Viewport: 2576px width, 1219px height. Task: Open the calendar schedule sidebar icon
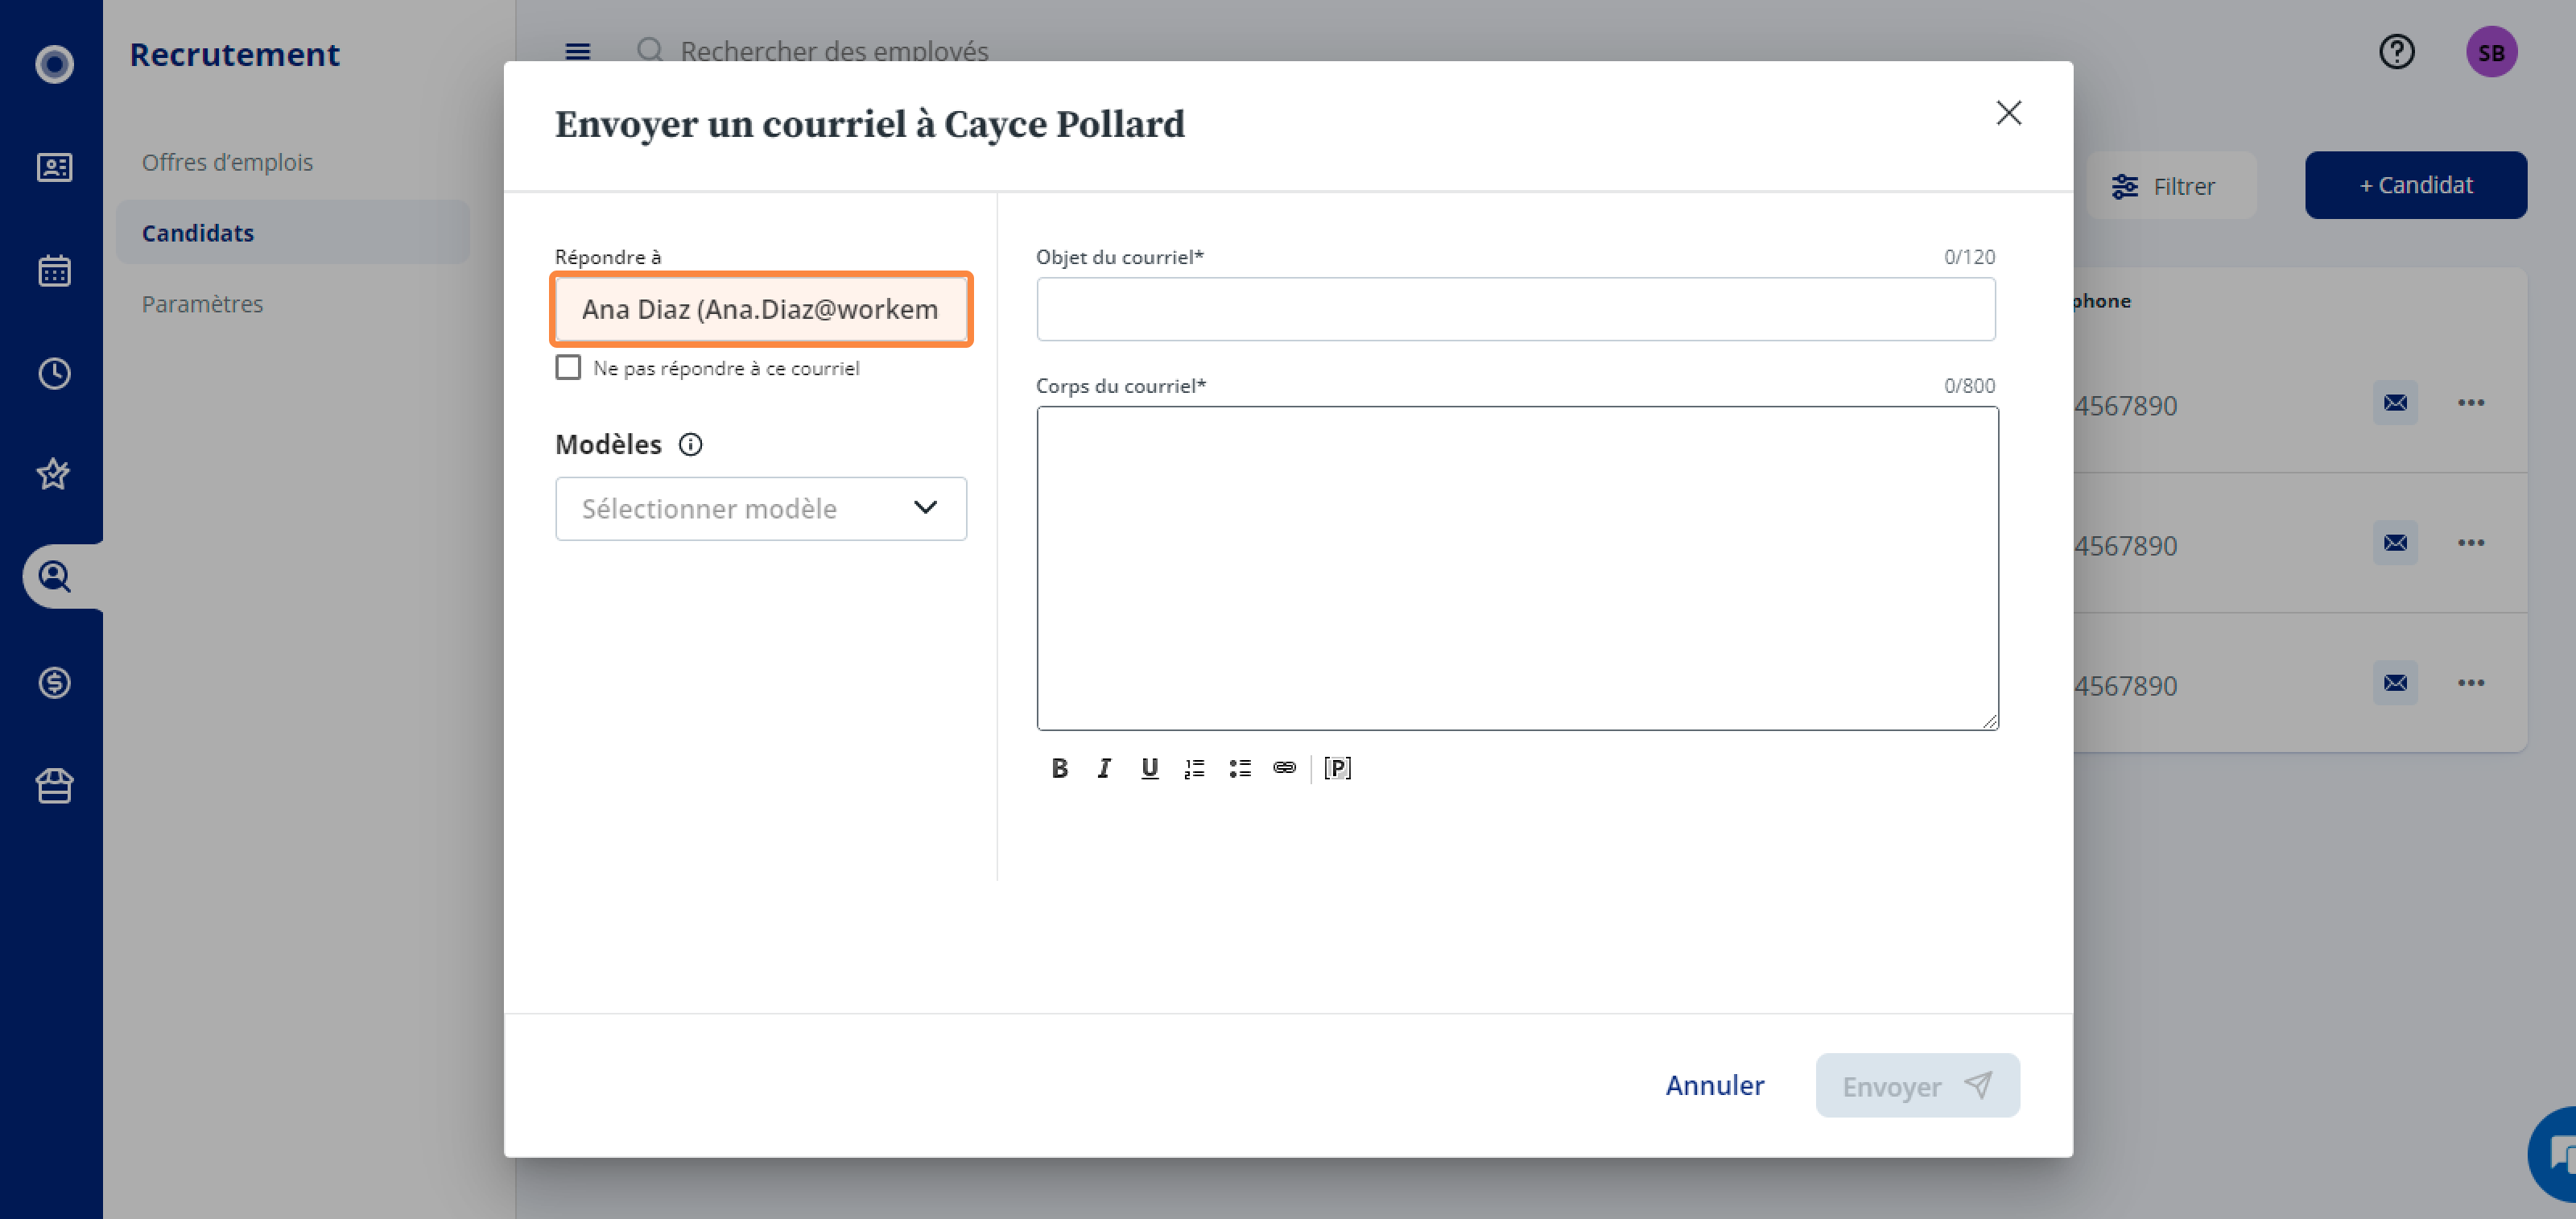pyautogui.click(x=54, y=270)
